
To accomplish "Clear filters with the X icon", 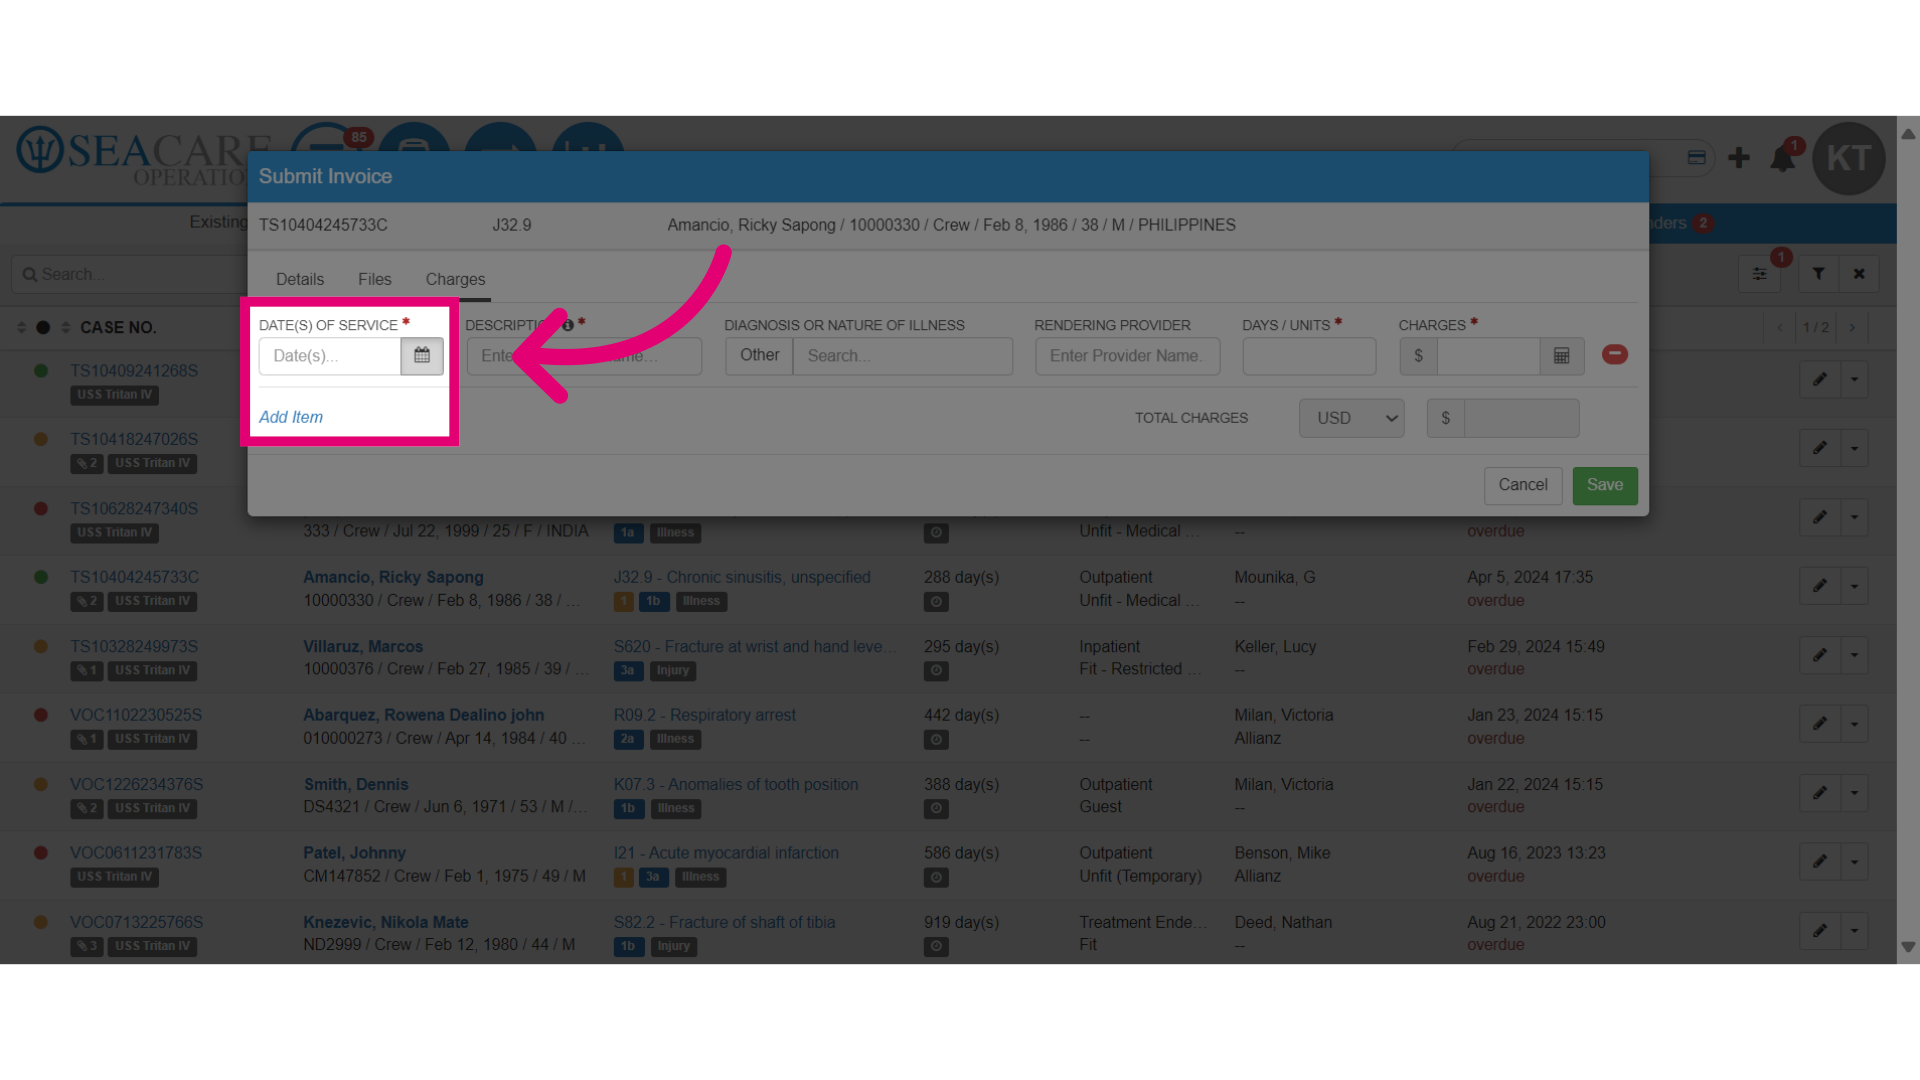I will [1859, 274].
